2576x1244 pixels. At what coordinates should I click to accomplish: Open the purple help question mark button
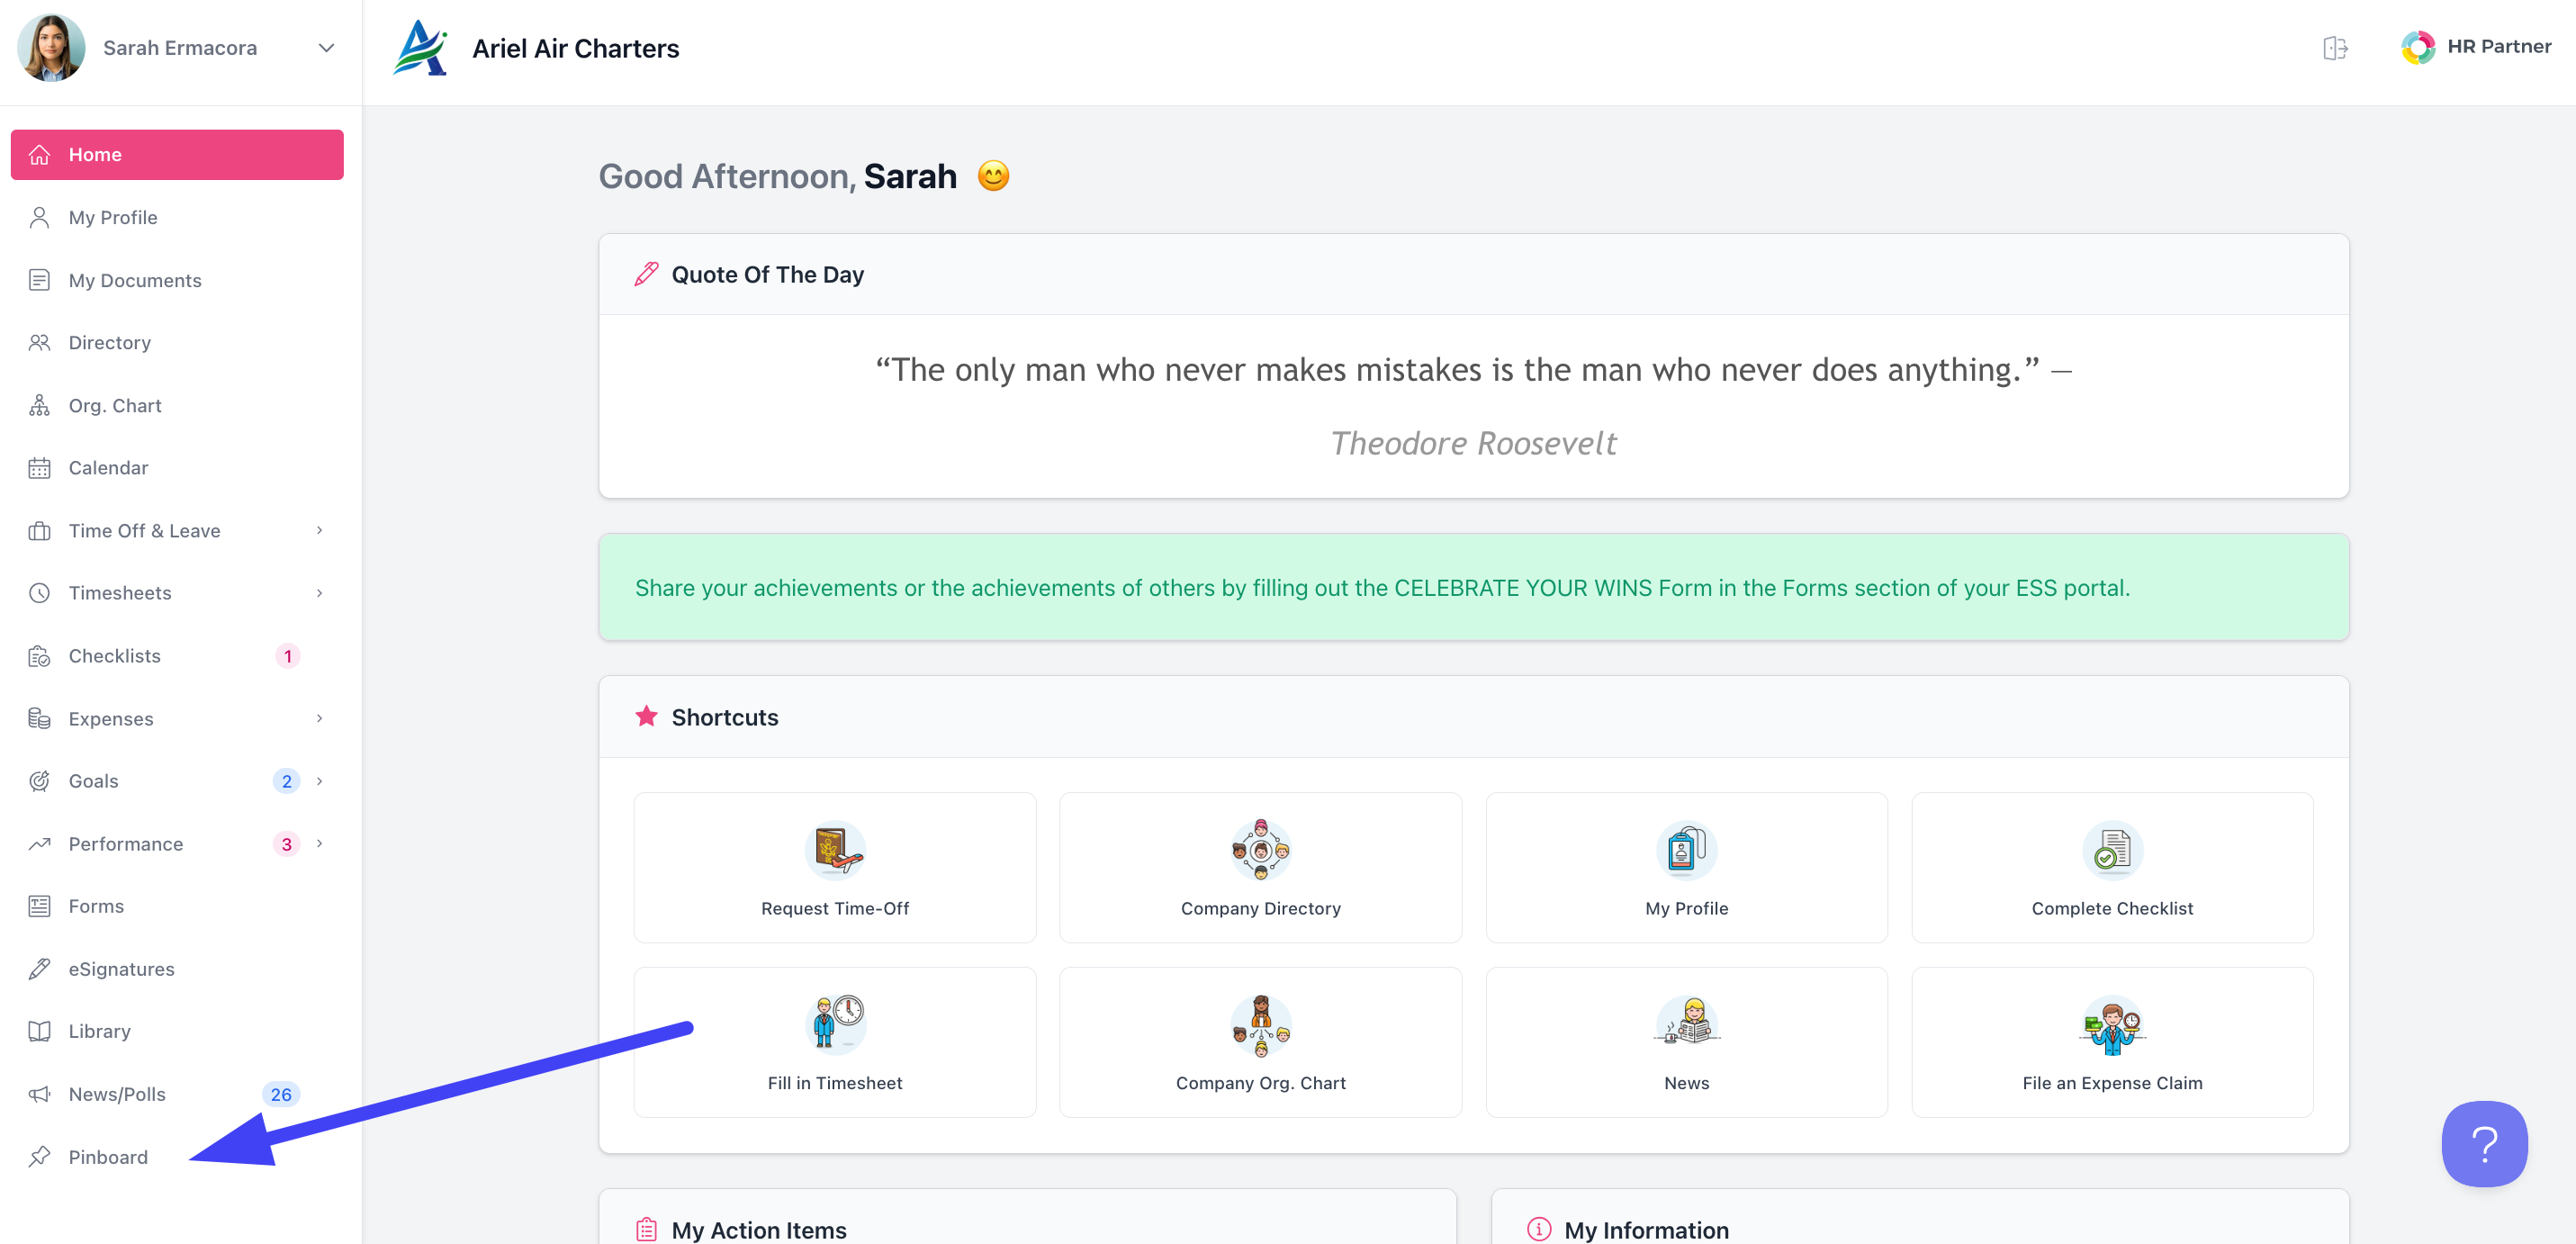click(2483, 1143)
